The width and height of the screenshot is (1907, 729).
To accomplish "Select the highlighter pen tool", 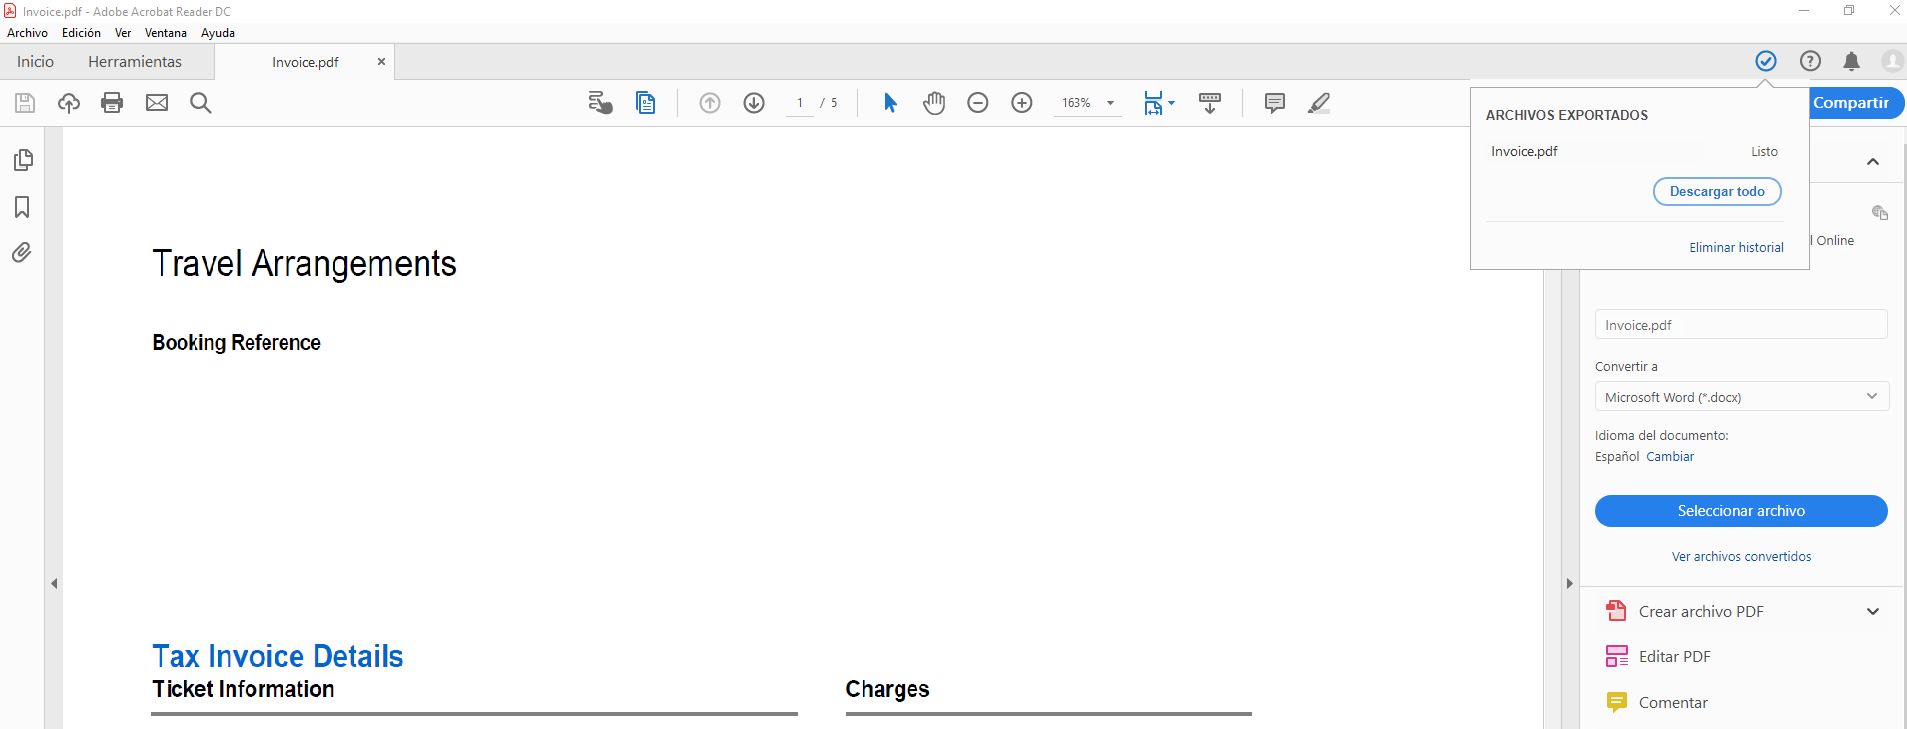I will (1319, 103).
